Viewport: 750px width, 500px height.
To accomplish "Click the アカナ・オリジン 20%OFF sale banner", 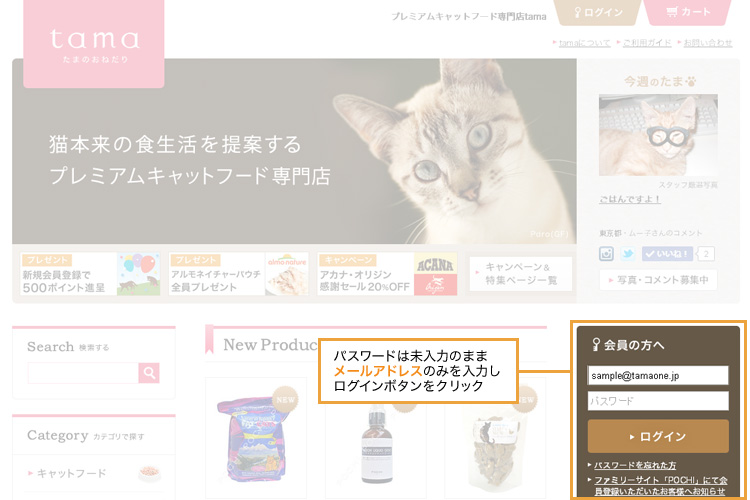I will tap(387, 274).
